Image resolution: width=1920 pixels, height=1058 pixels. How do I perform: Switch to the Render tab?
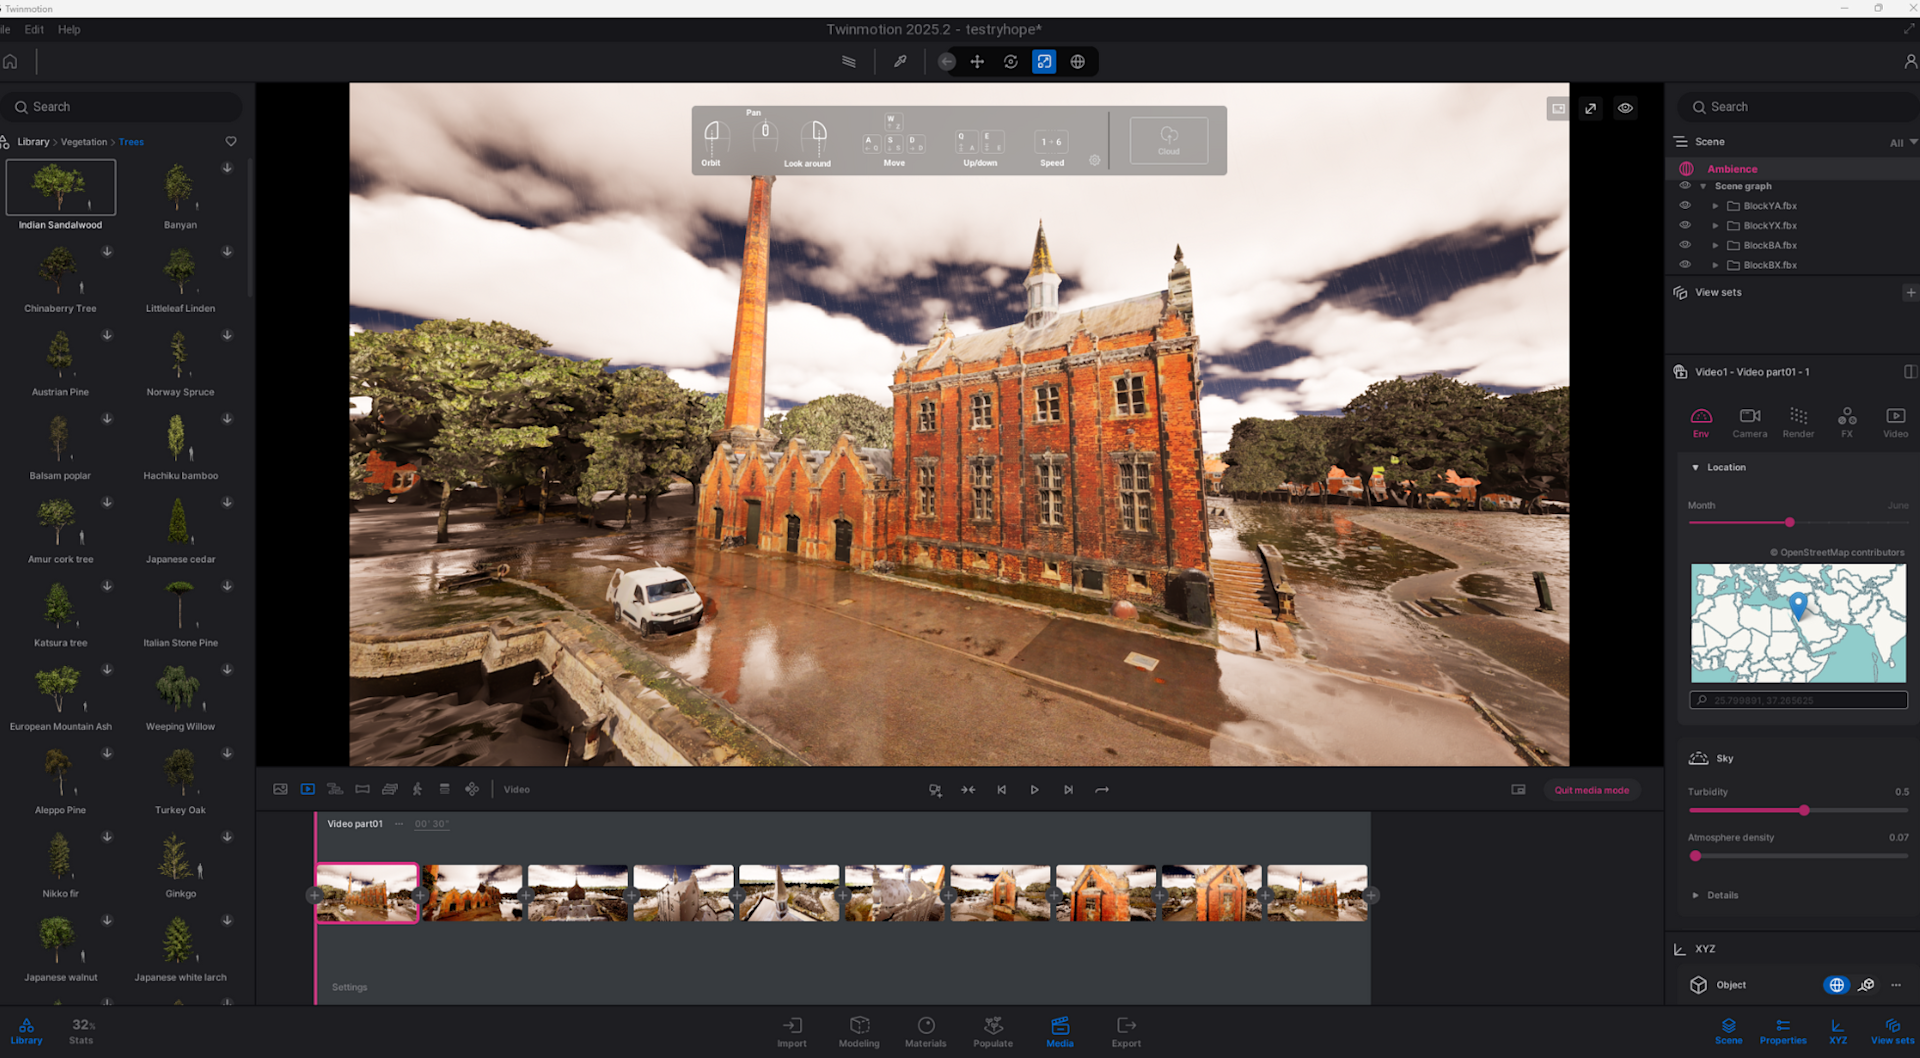click(x=1797, y=421)
